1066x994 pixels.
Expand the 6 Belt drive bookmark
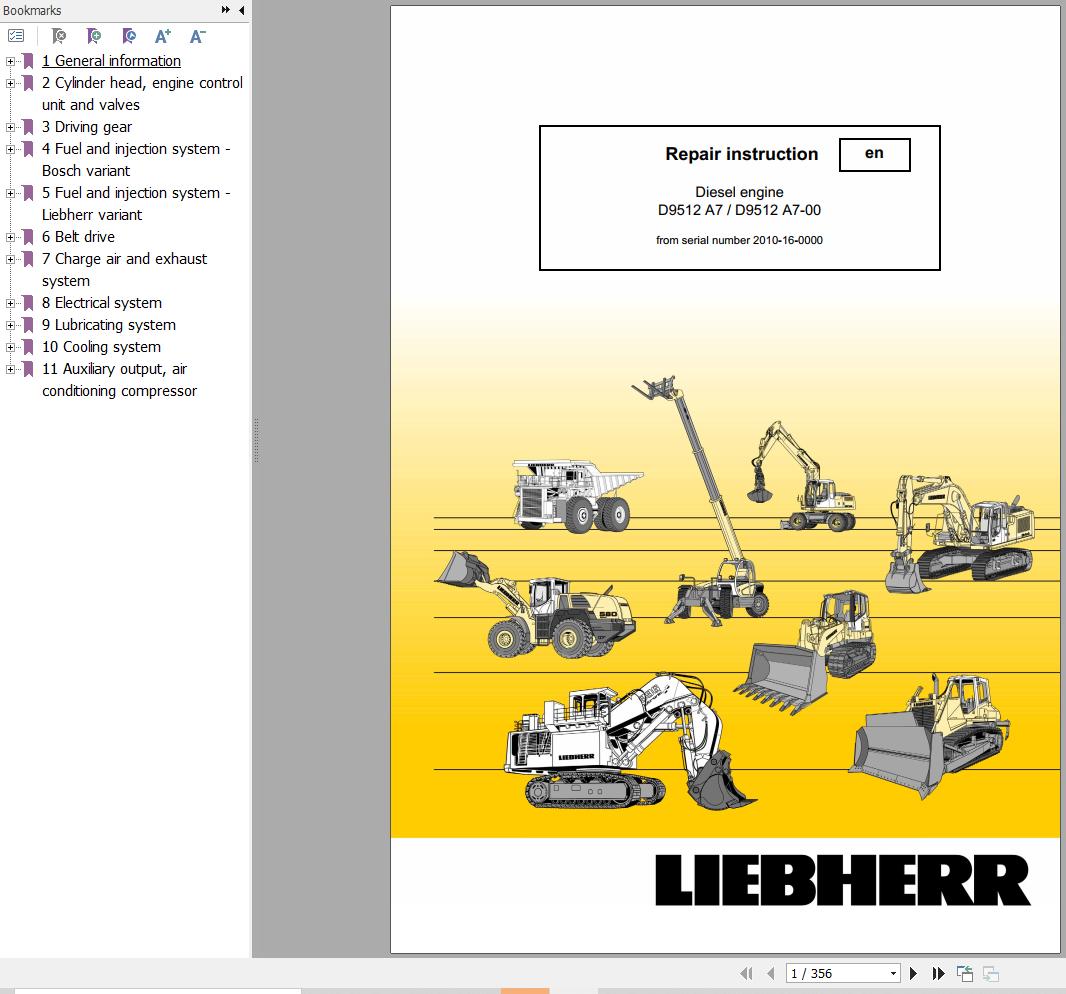click(x=10, y=237)
